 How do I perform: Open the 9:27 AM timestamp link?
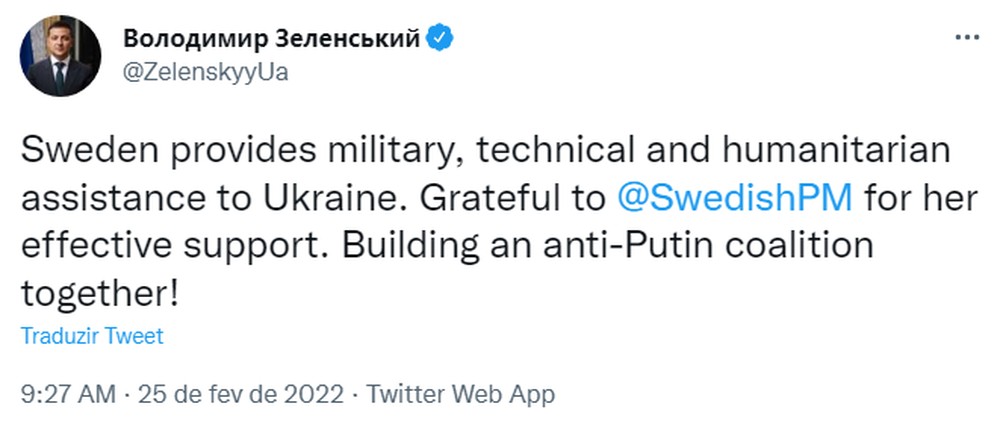pos(68,394)
